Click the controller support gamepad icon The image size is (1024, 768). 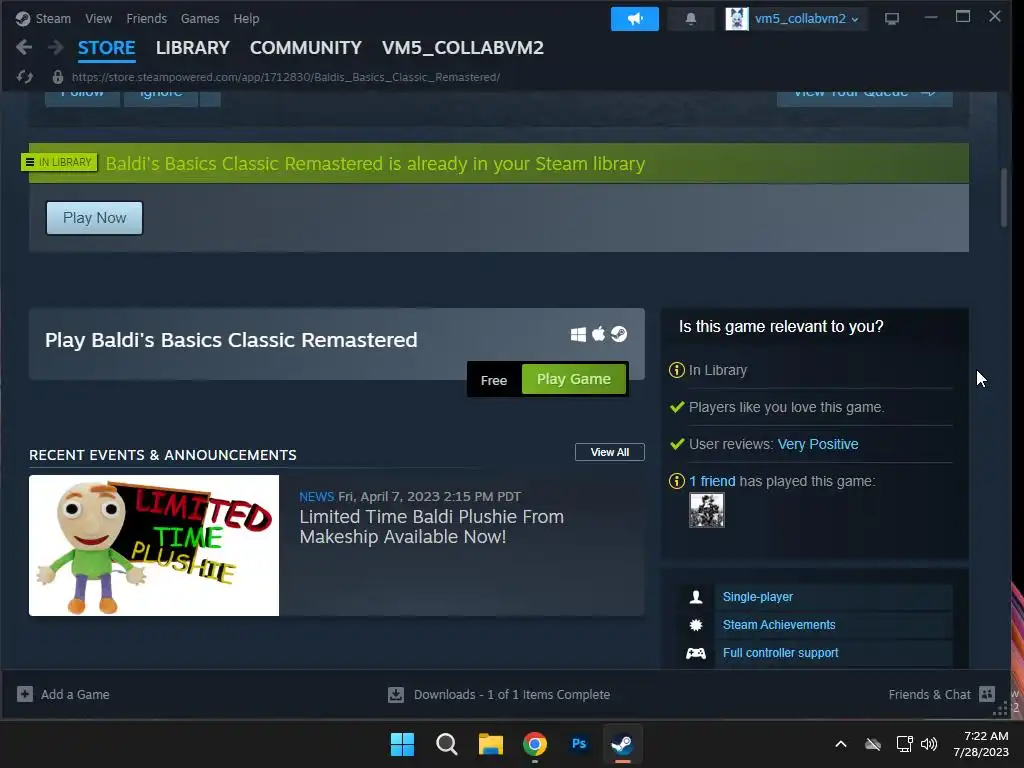point(696,653)
